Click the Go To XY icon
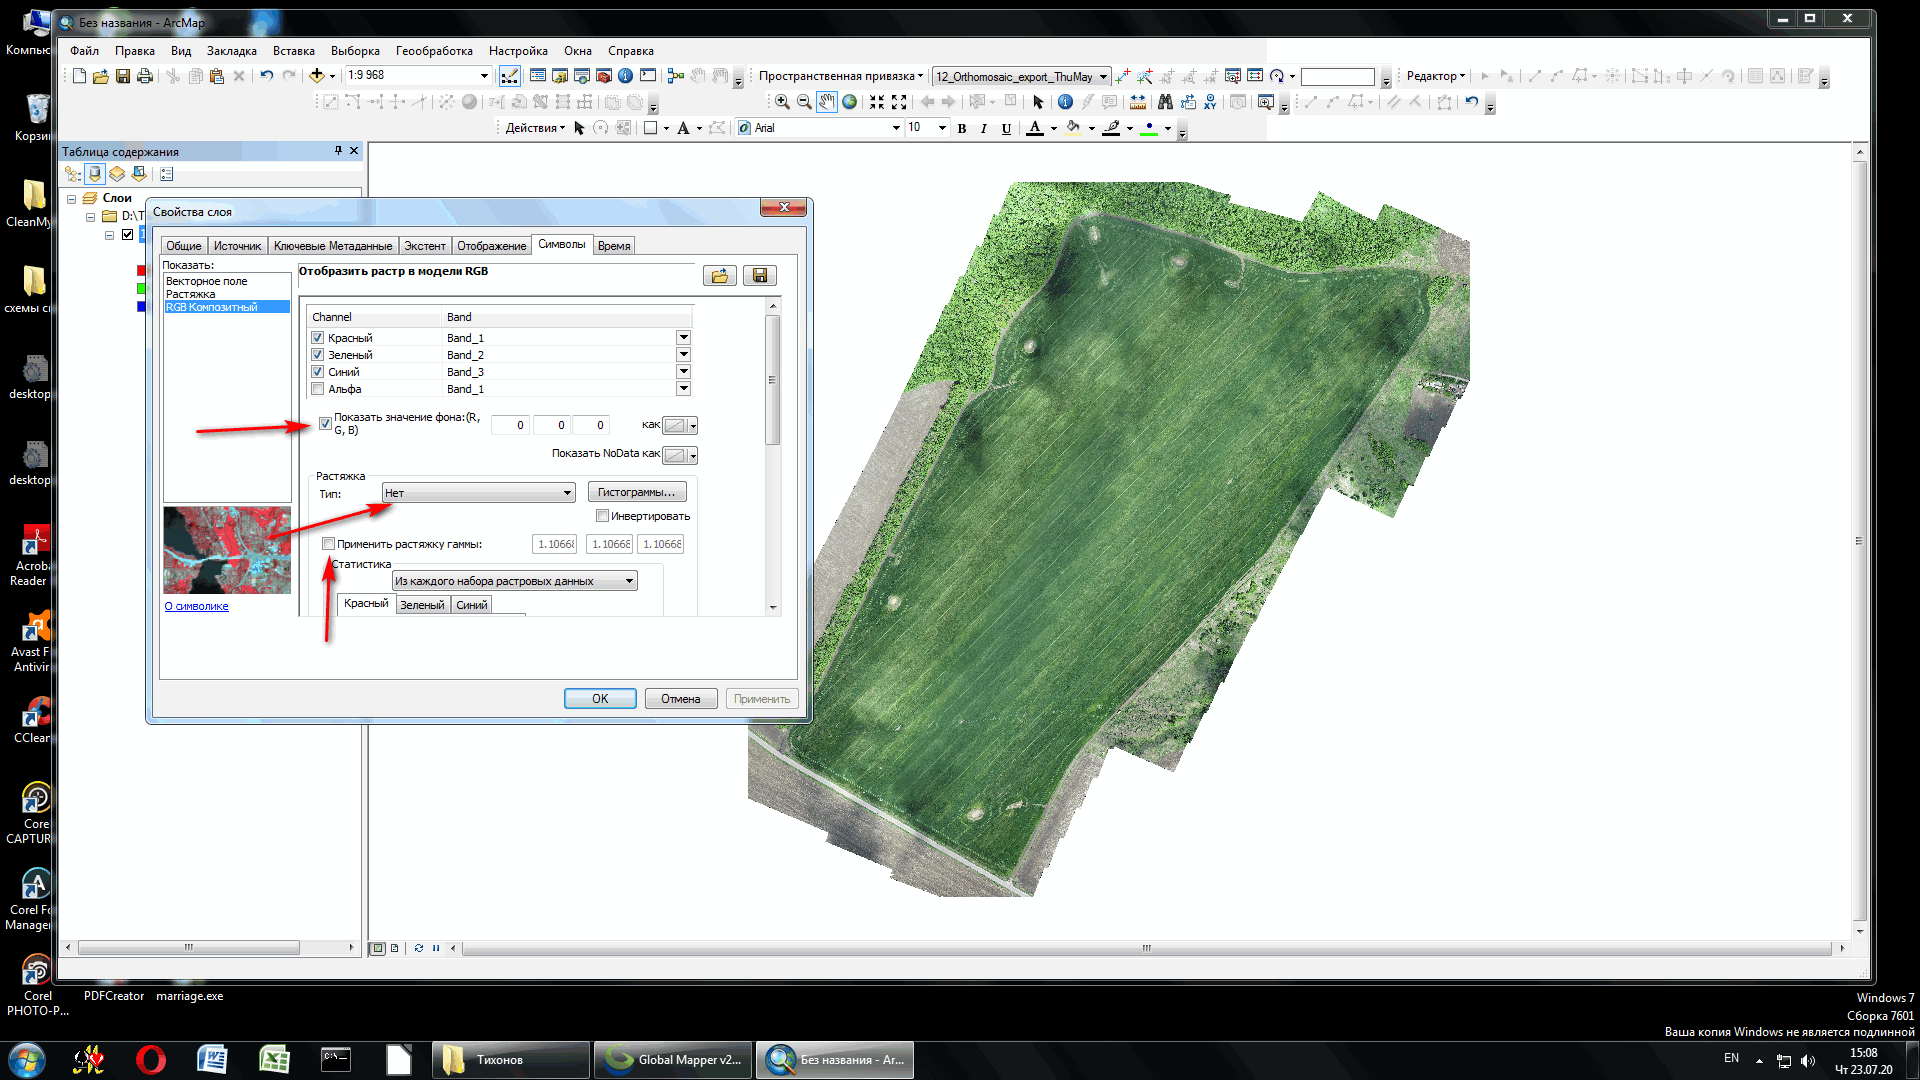Viewport: 1920px width, 1080px height. pyautogui.click(x=1210, y=102)
